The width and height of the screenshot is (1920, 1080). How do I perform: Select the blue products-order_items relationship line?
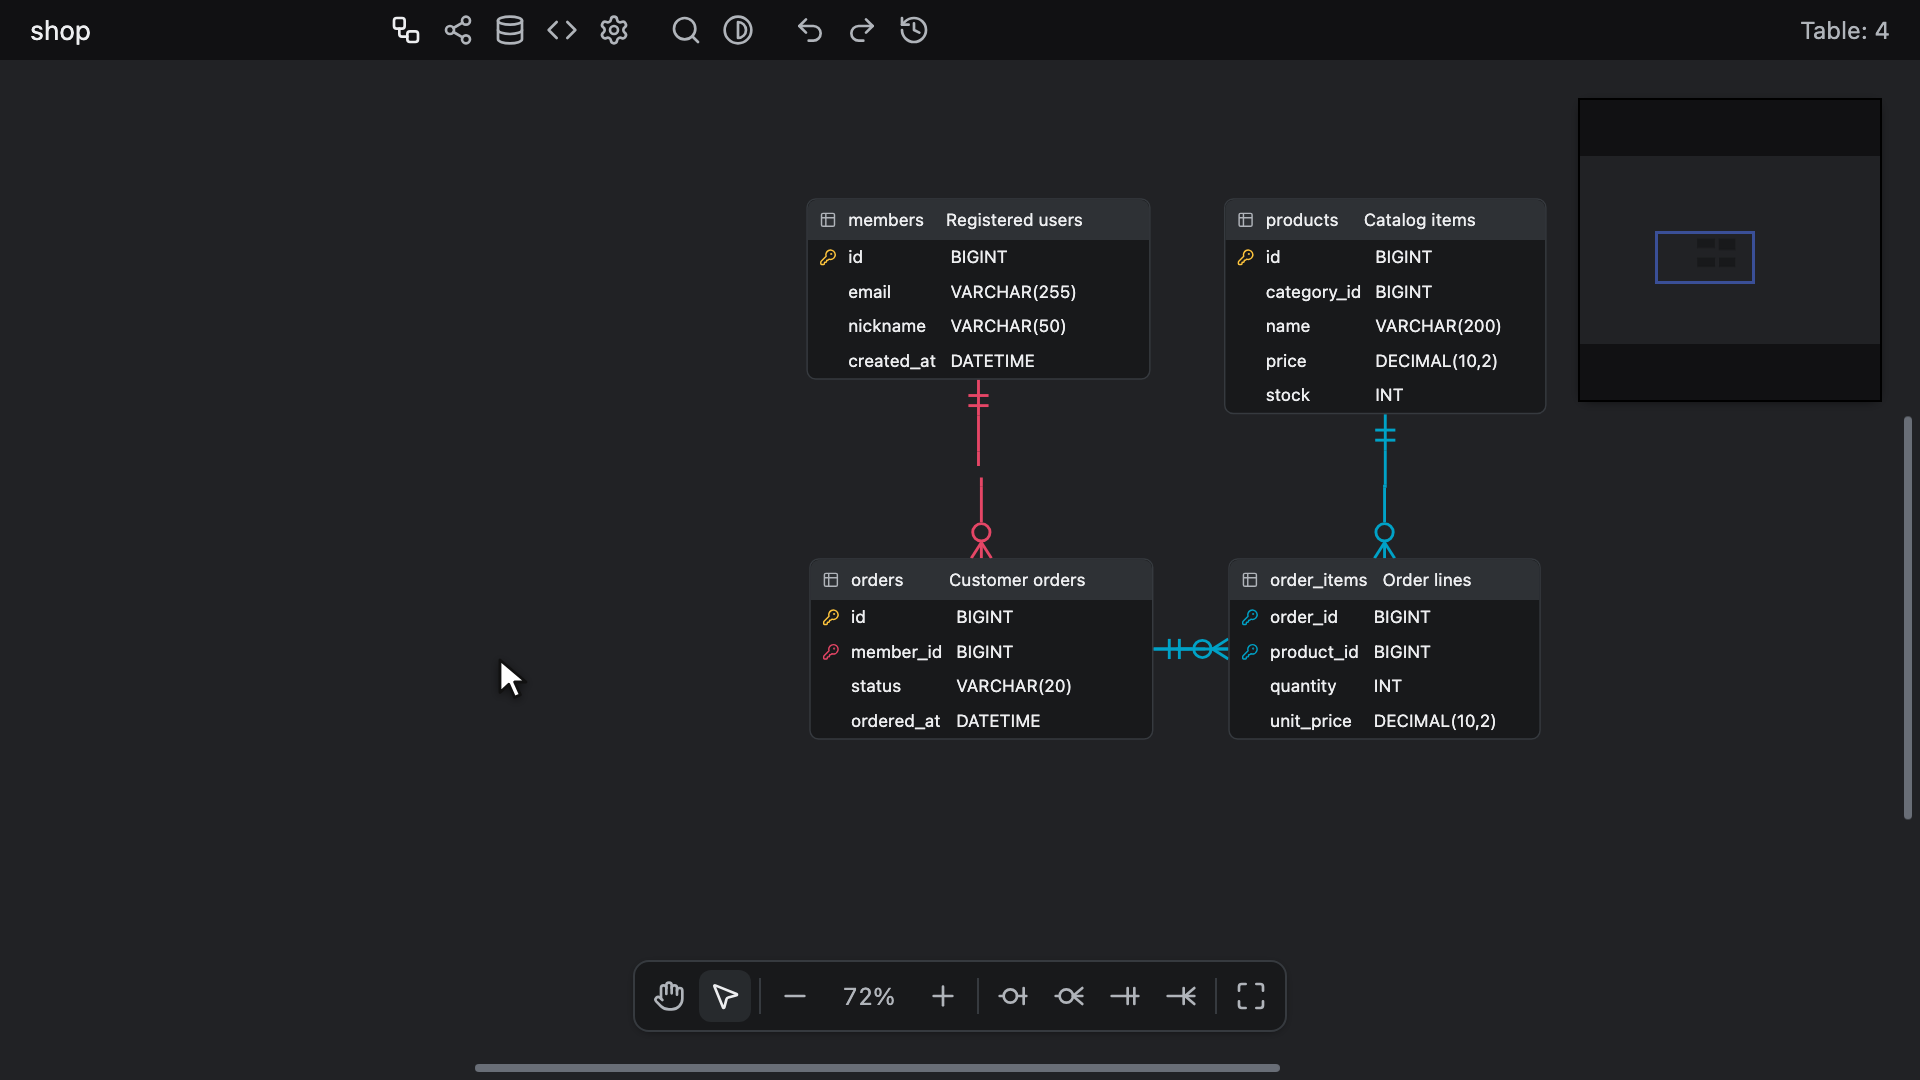click(x=1385, y=470)
